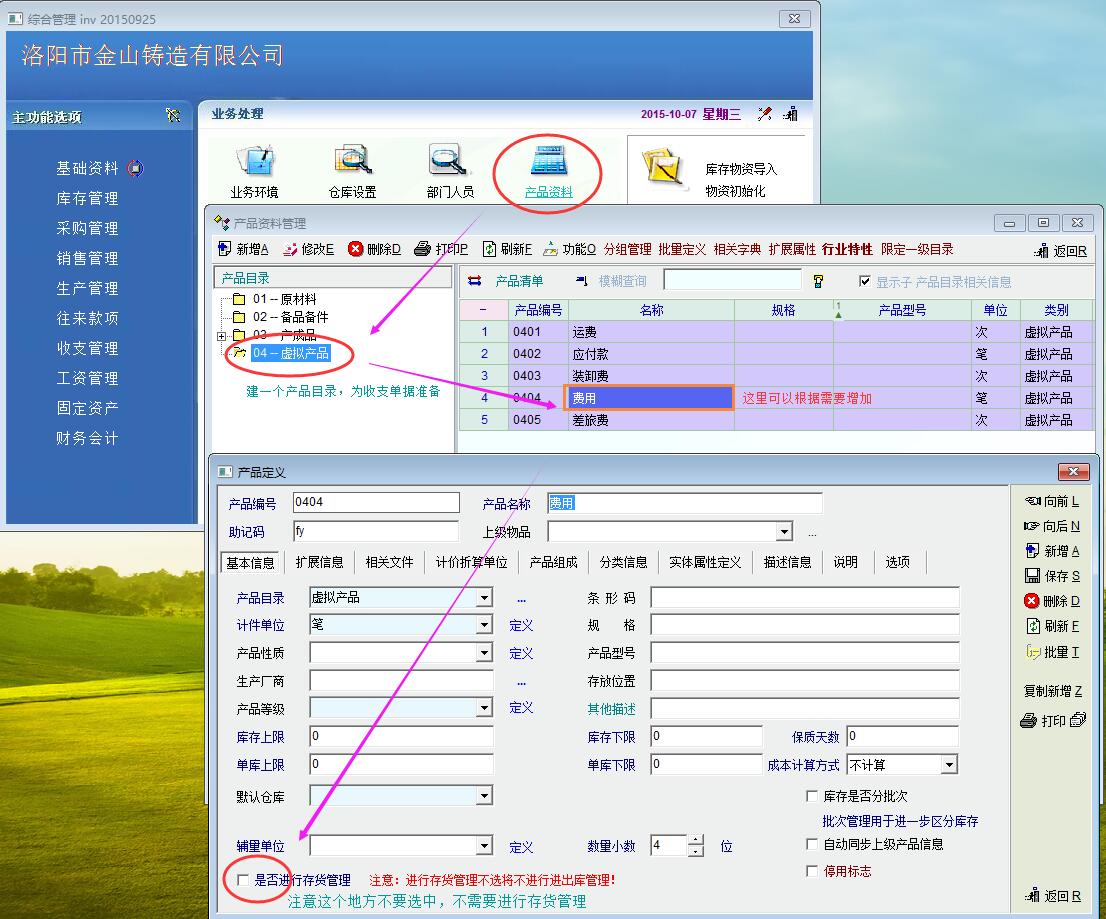The width and height of the screenshot is (1106, 919).
Task: Open the 部门人员 icon
Action: [x=449, y=160]
